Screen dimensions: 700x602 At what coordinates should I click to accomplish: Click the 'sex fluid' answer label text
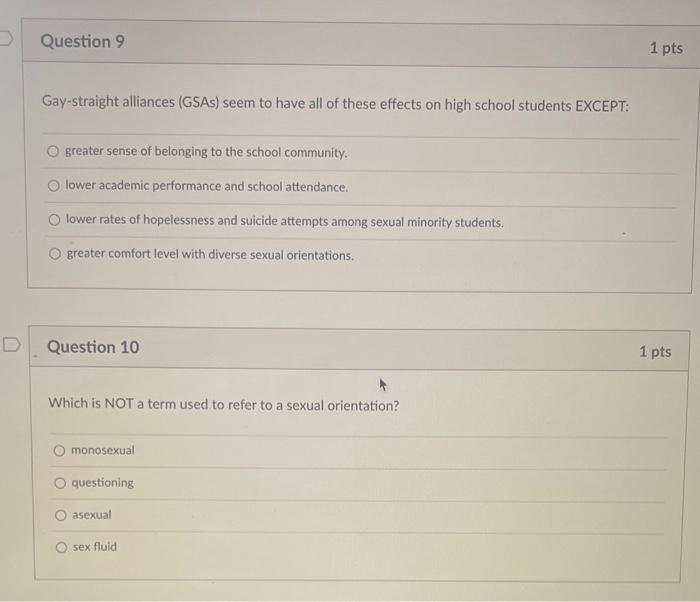[95, 547]
